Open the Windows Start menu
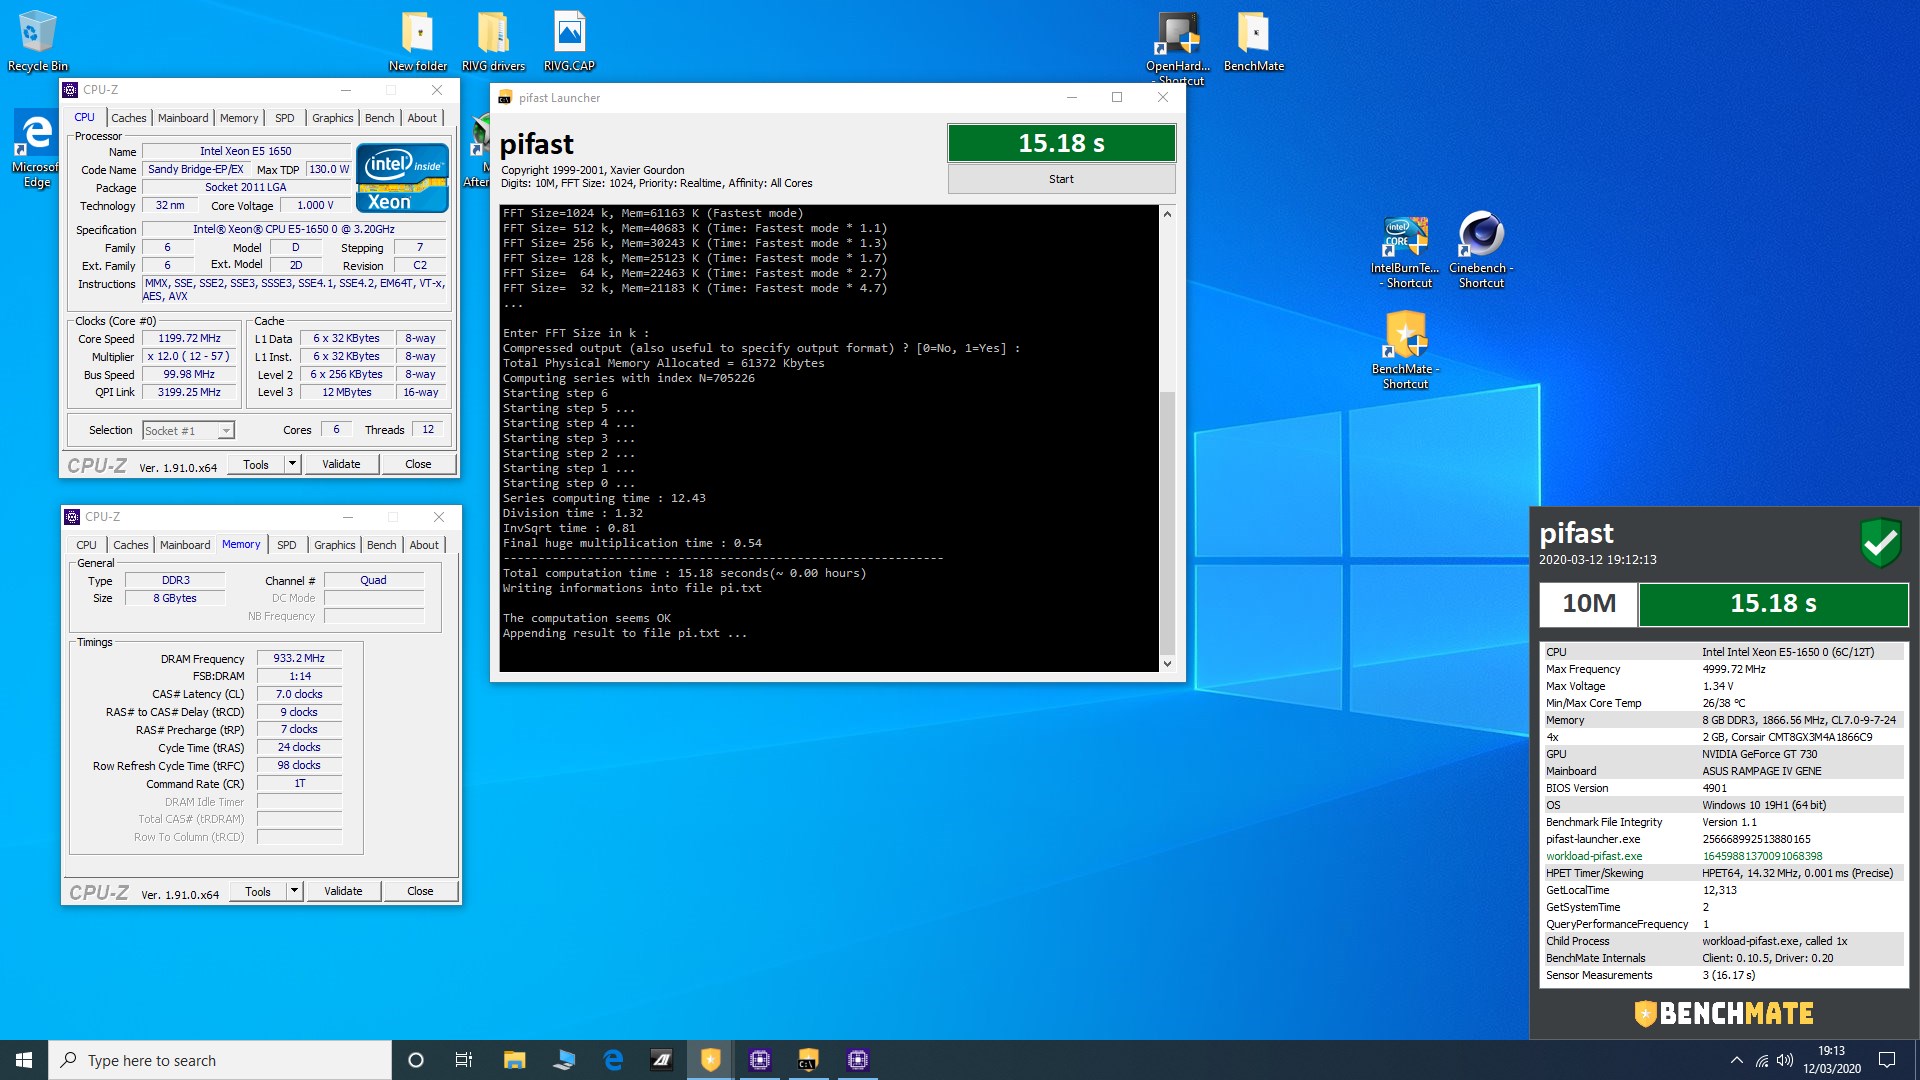The height and width of the screenshot is (1080, 1920). (24, 1060)
